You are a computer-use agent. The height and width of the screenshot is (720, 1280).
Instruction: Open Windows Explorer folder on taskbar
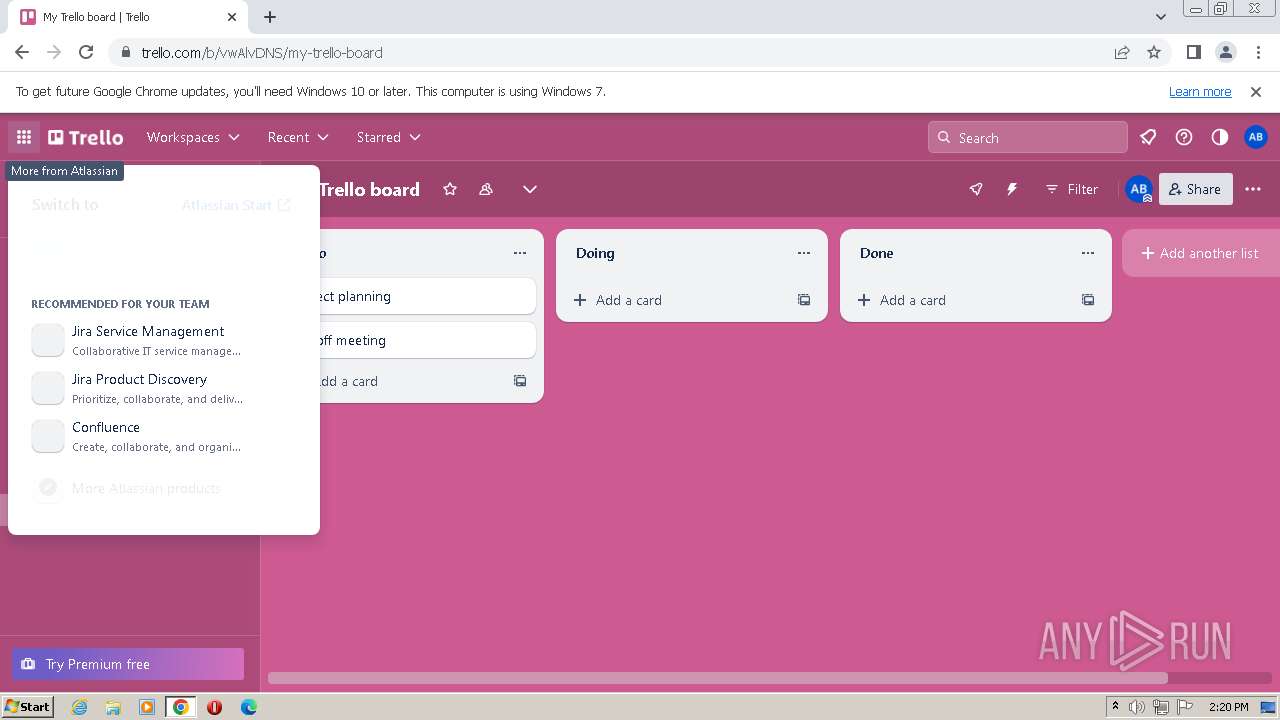[x=113, y=707]
